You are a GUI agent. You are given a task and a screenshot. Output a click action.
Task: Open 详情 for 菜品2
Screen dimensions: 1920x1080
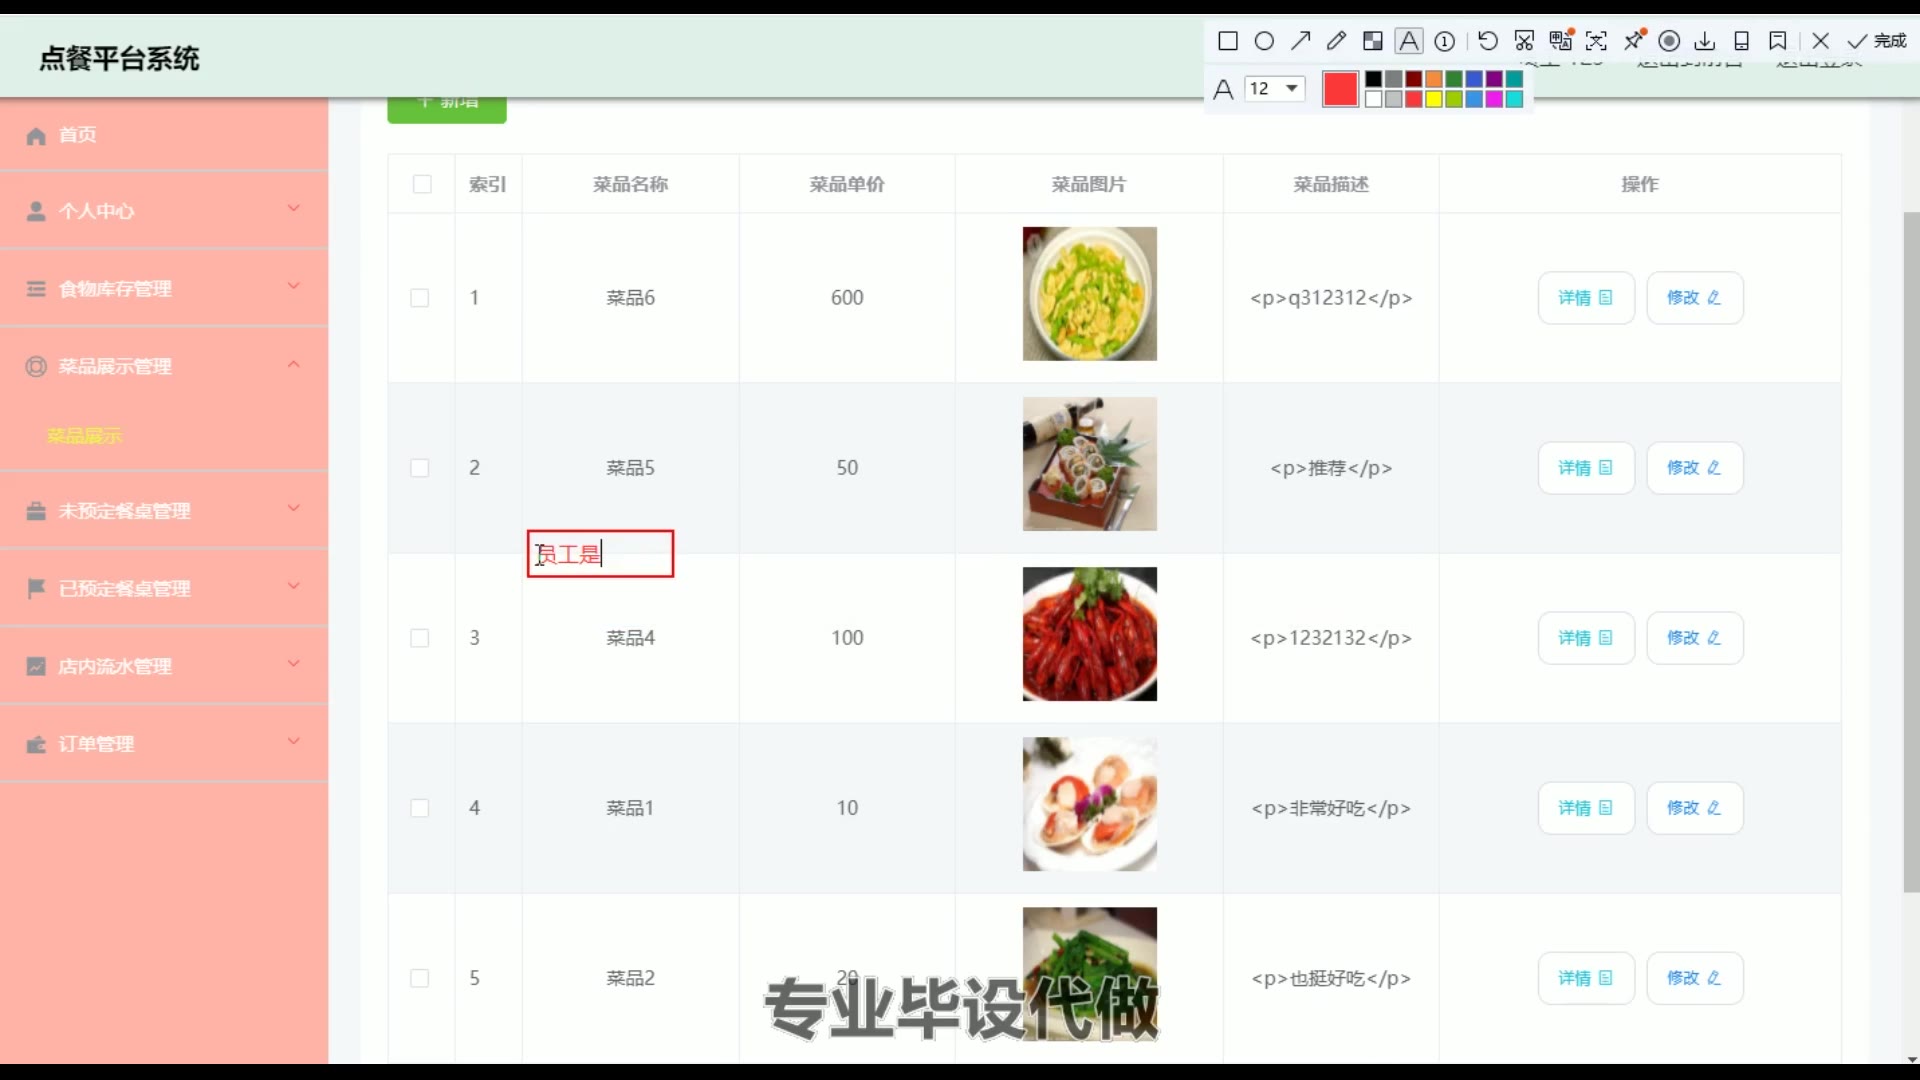[x=1586, y=978]
